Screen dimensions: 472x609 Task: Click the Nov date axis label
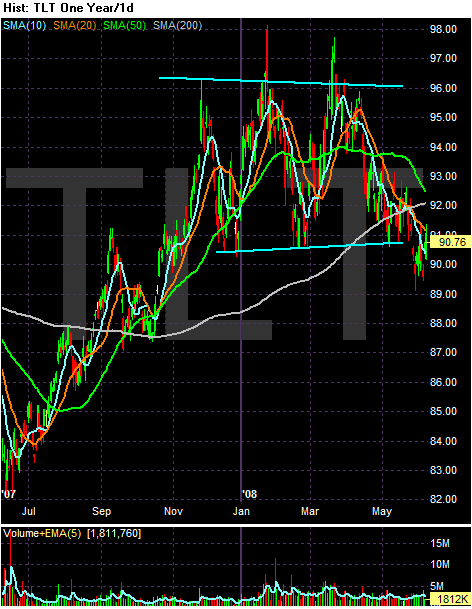tap(173, 511)
